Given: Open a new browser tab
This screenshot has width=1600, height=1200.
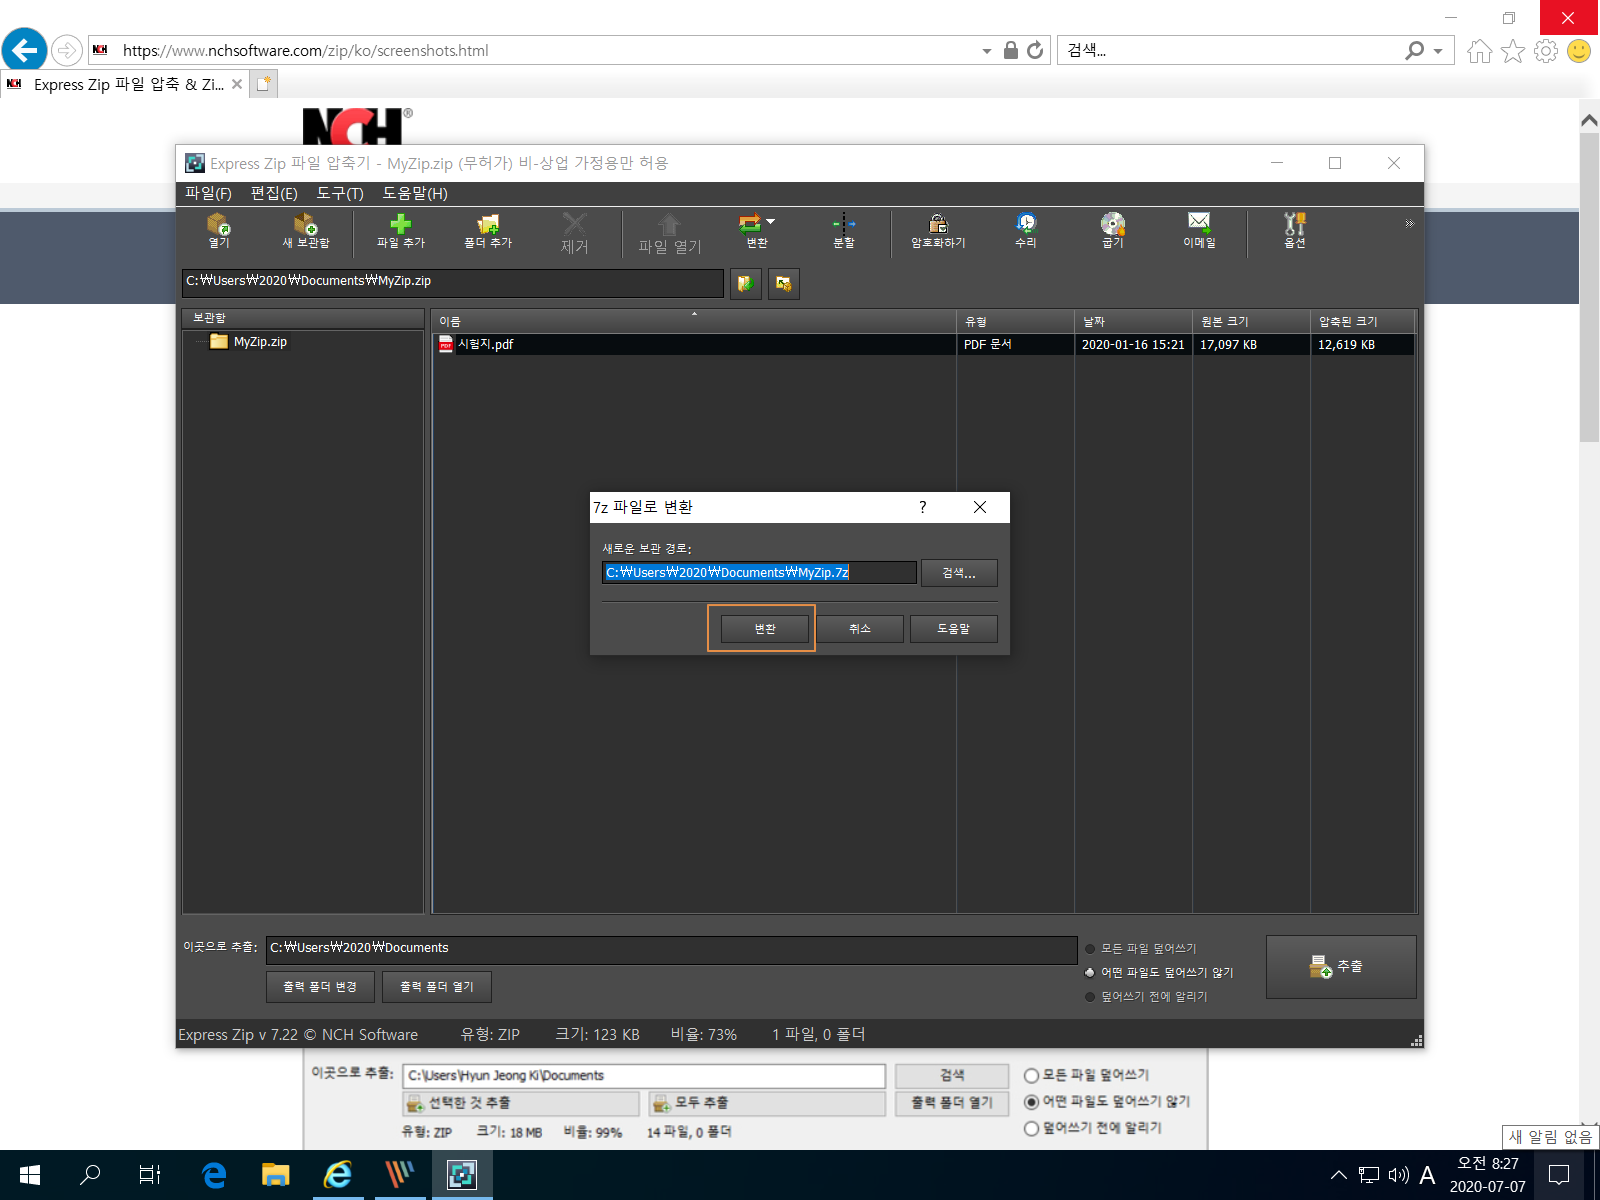Looking at the screenshot, I should [263, 84].
